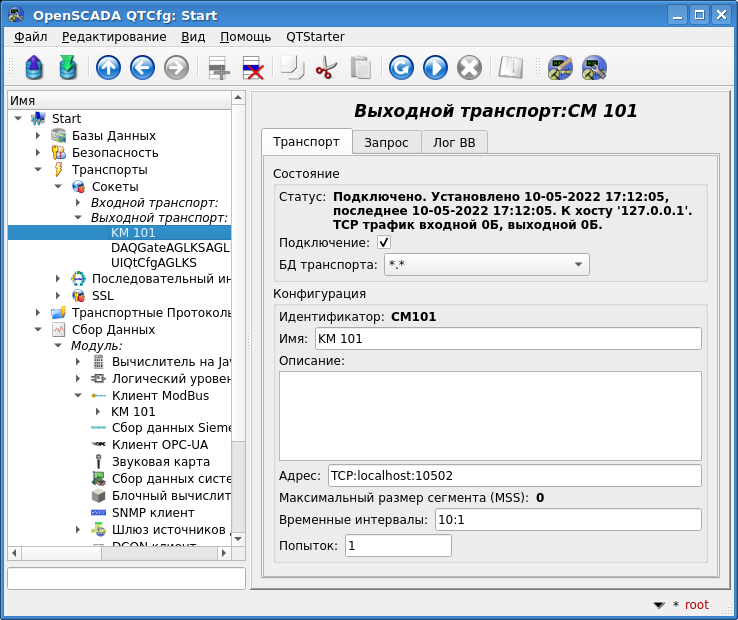The height and width of the screenshot is (620, 738).
Task: Click the OpenSCADA window title icon
Action: [16, 15]
